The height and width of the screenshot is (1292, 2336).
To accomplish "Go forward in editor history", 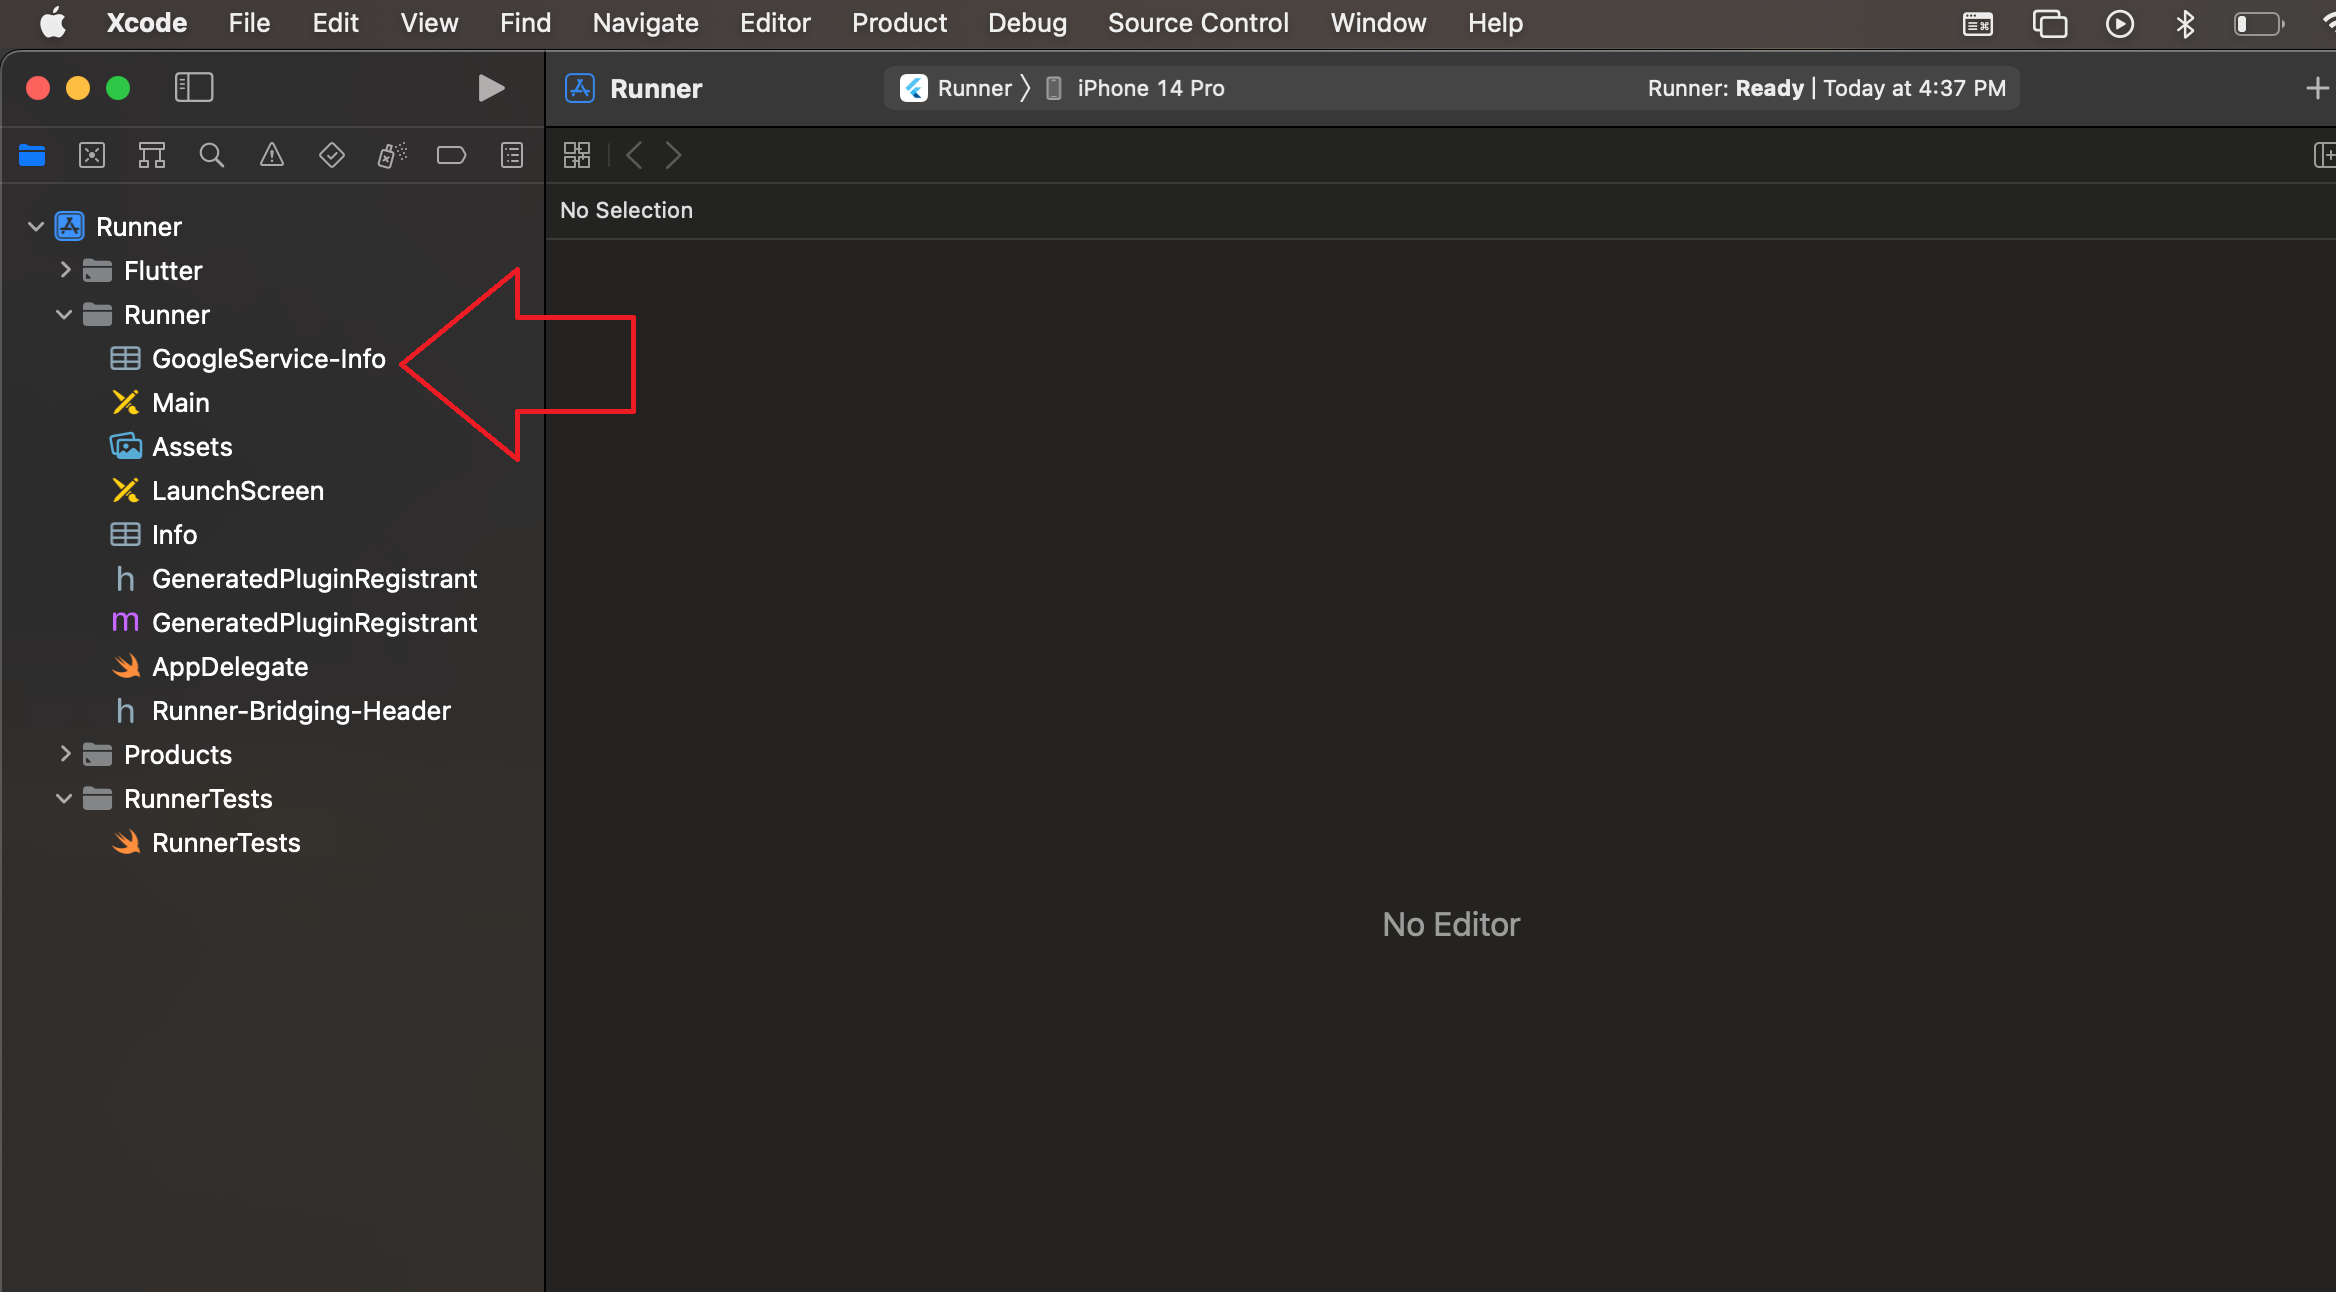I will point(674,155).
